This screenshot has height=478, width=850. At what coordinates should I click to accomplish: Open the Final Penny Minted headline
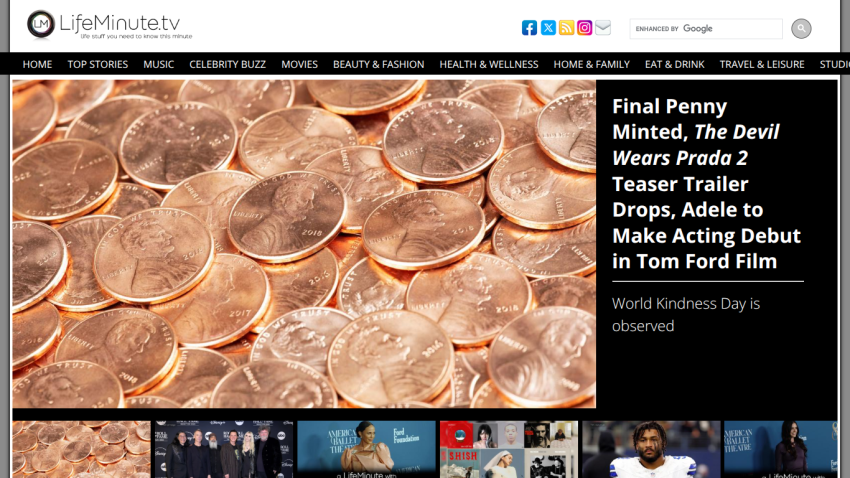[706, 184]
